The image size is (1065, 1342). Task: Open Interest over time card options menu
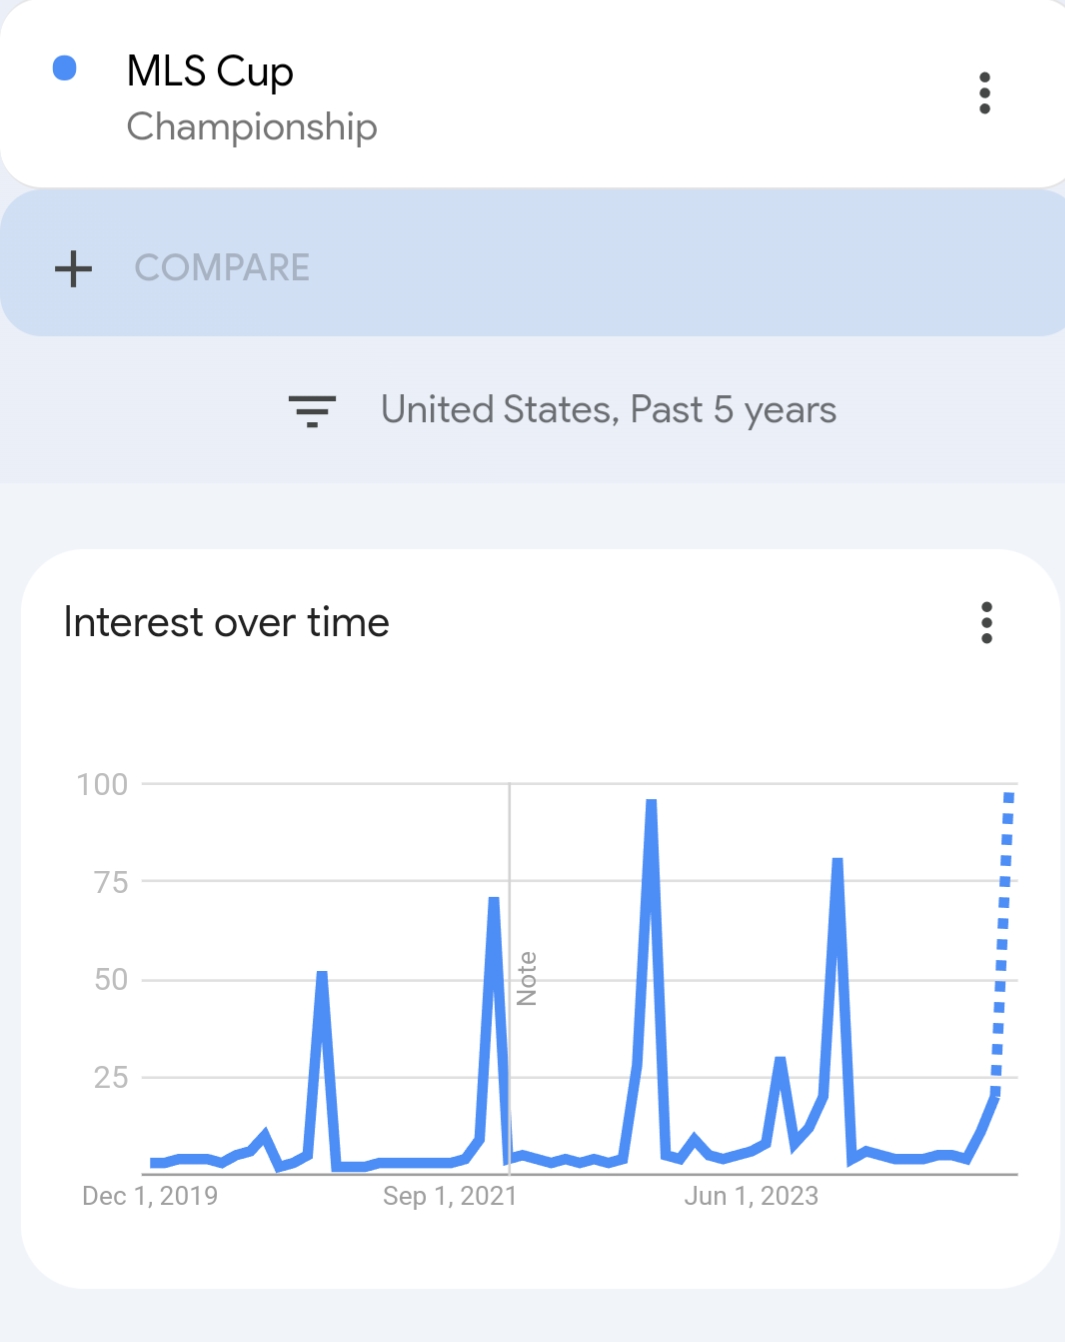click(986, 623)
